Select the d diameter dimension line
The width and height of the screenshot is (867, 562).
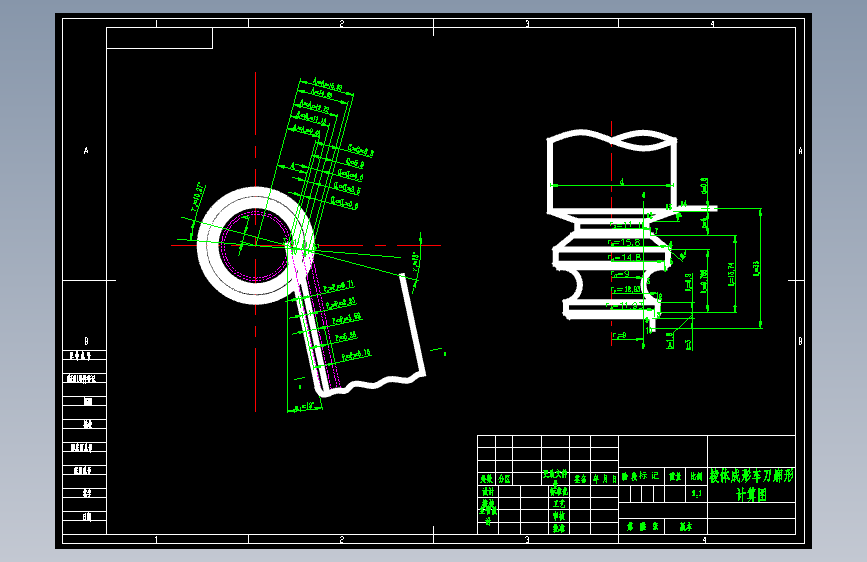click(x=613, y=185)
